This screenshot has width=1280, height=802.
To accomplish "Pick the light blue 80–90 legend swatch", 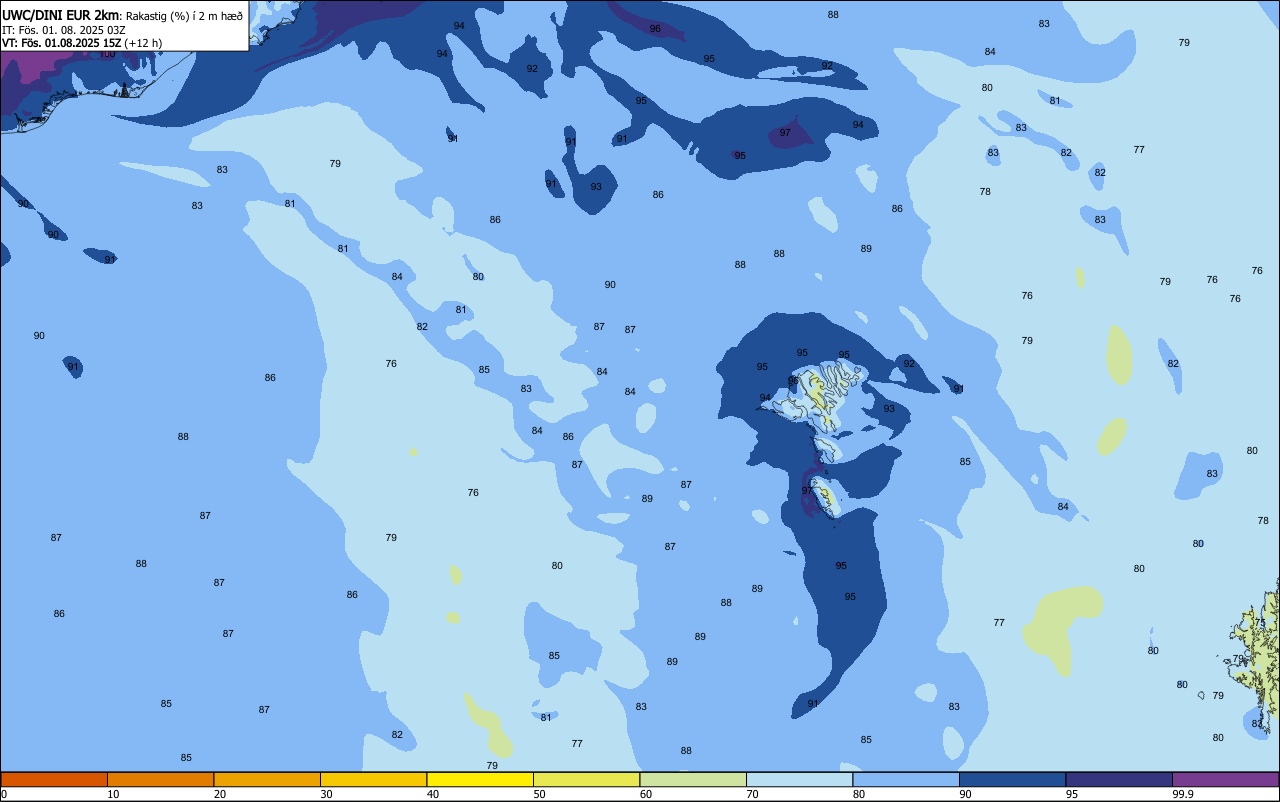I will tap(906, 779).
